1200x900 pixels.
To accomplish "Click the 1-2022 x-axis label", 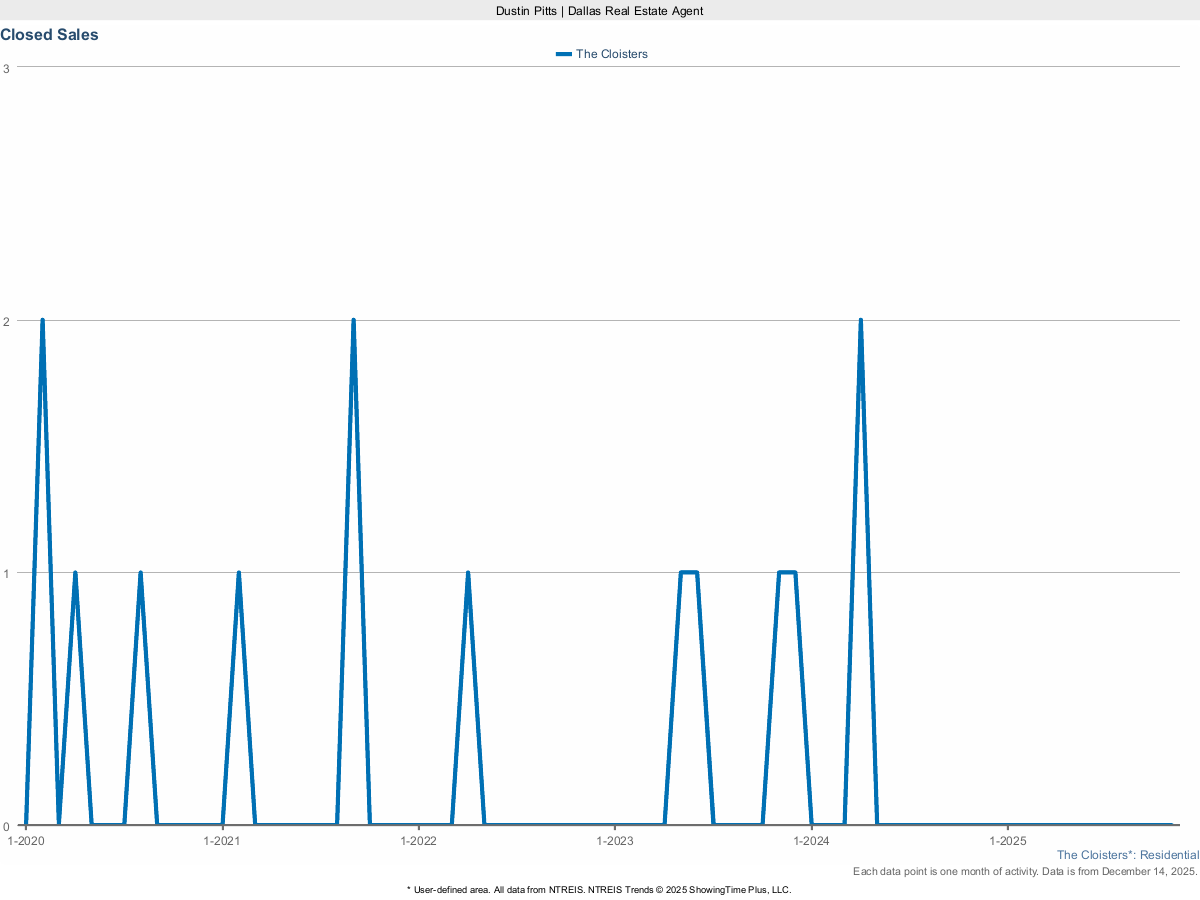I will click(x=418, y=841).
